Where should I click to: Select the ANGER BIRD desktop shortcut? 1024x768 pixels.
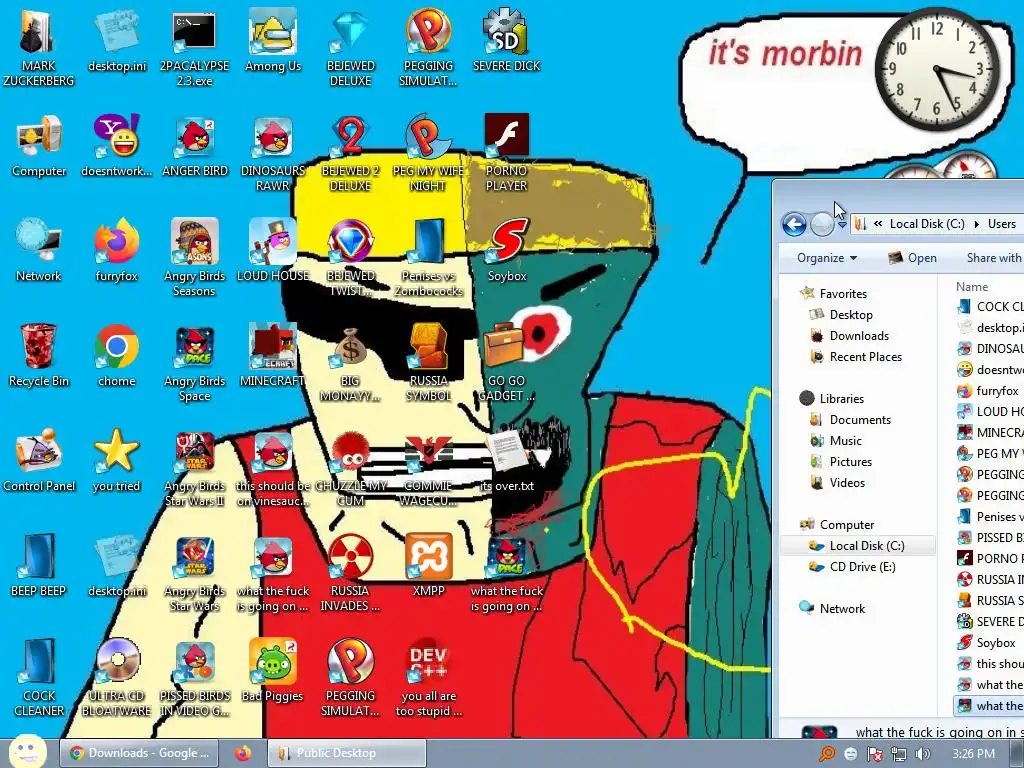(195, 146)
